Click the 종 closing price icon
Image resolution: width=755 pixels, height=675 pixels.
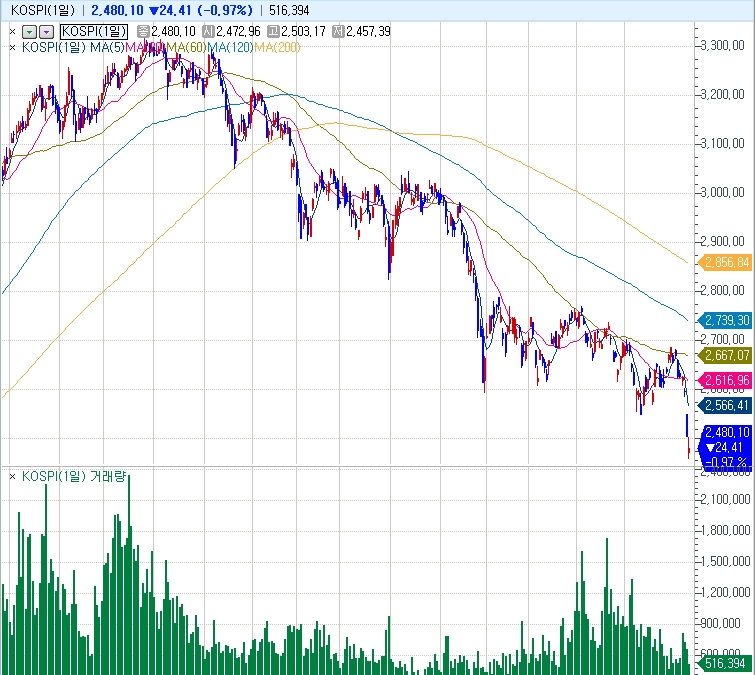point(143,32)
